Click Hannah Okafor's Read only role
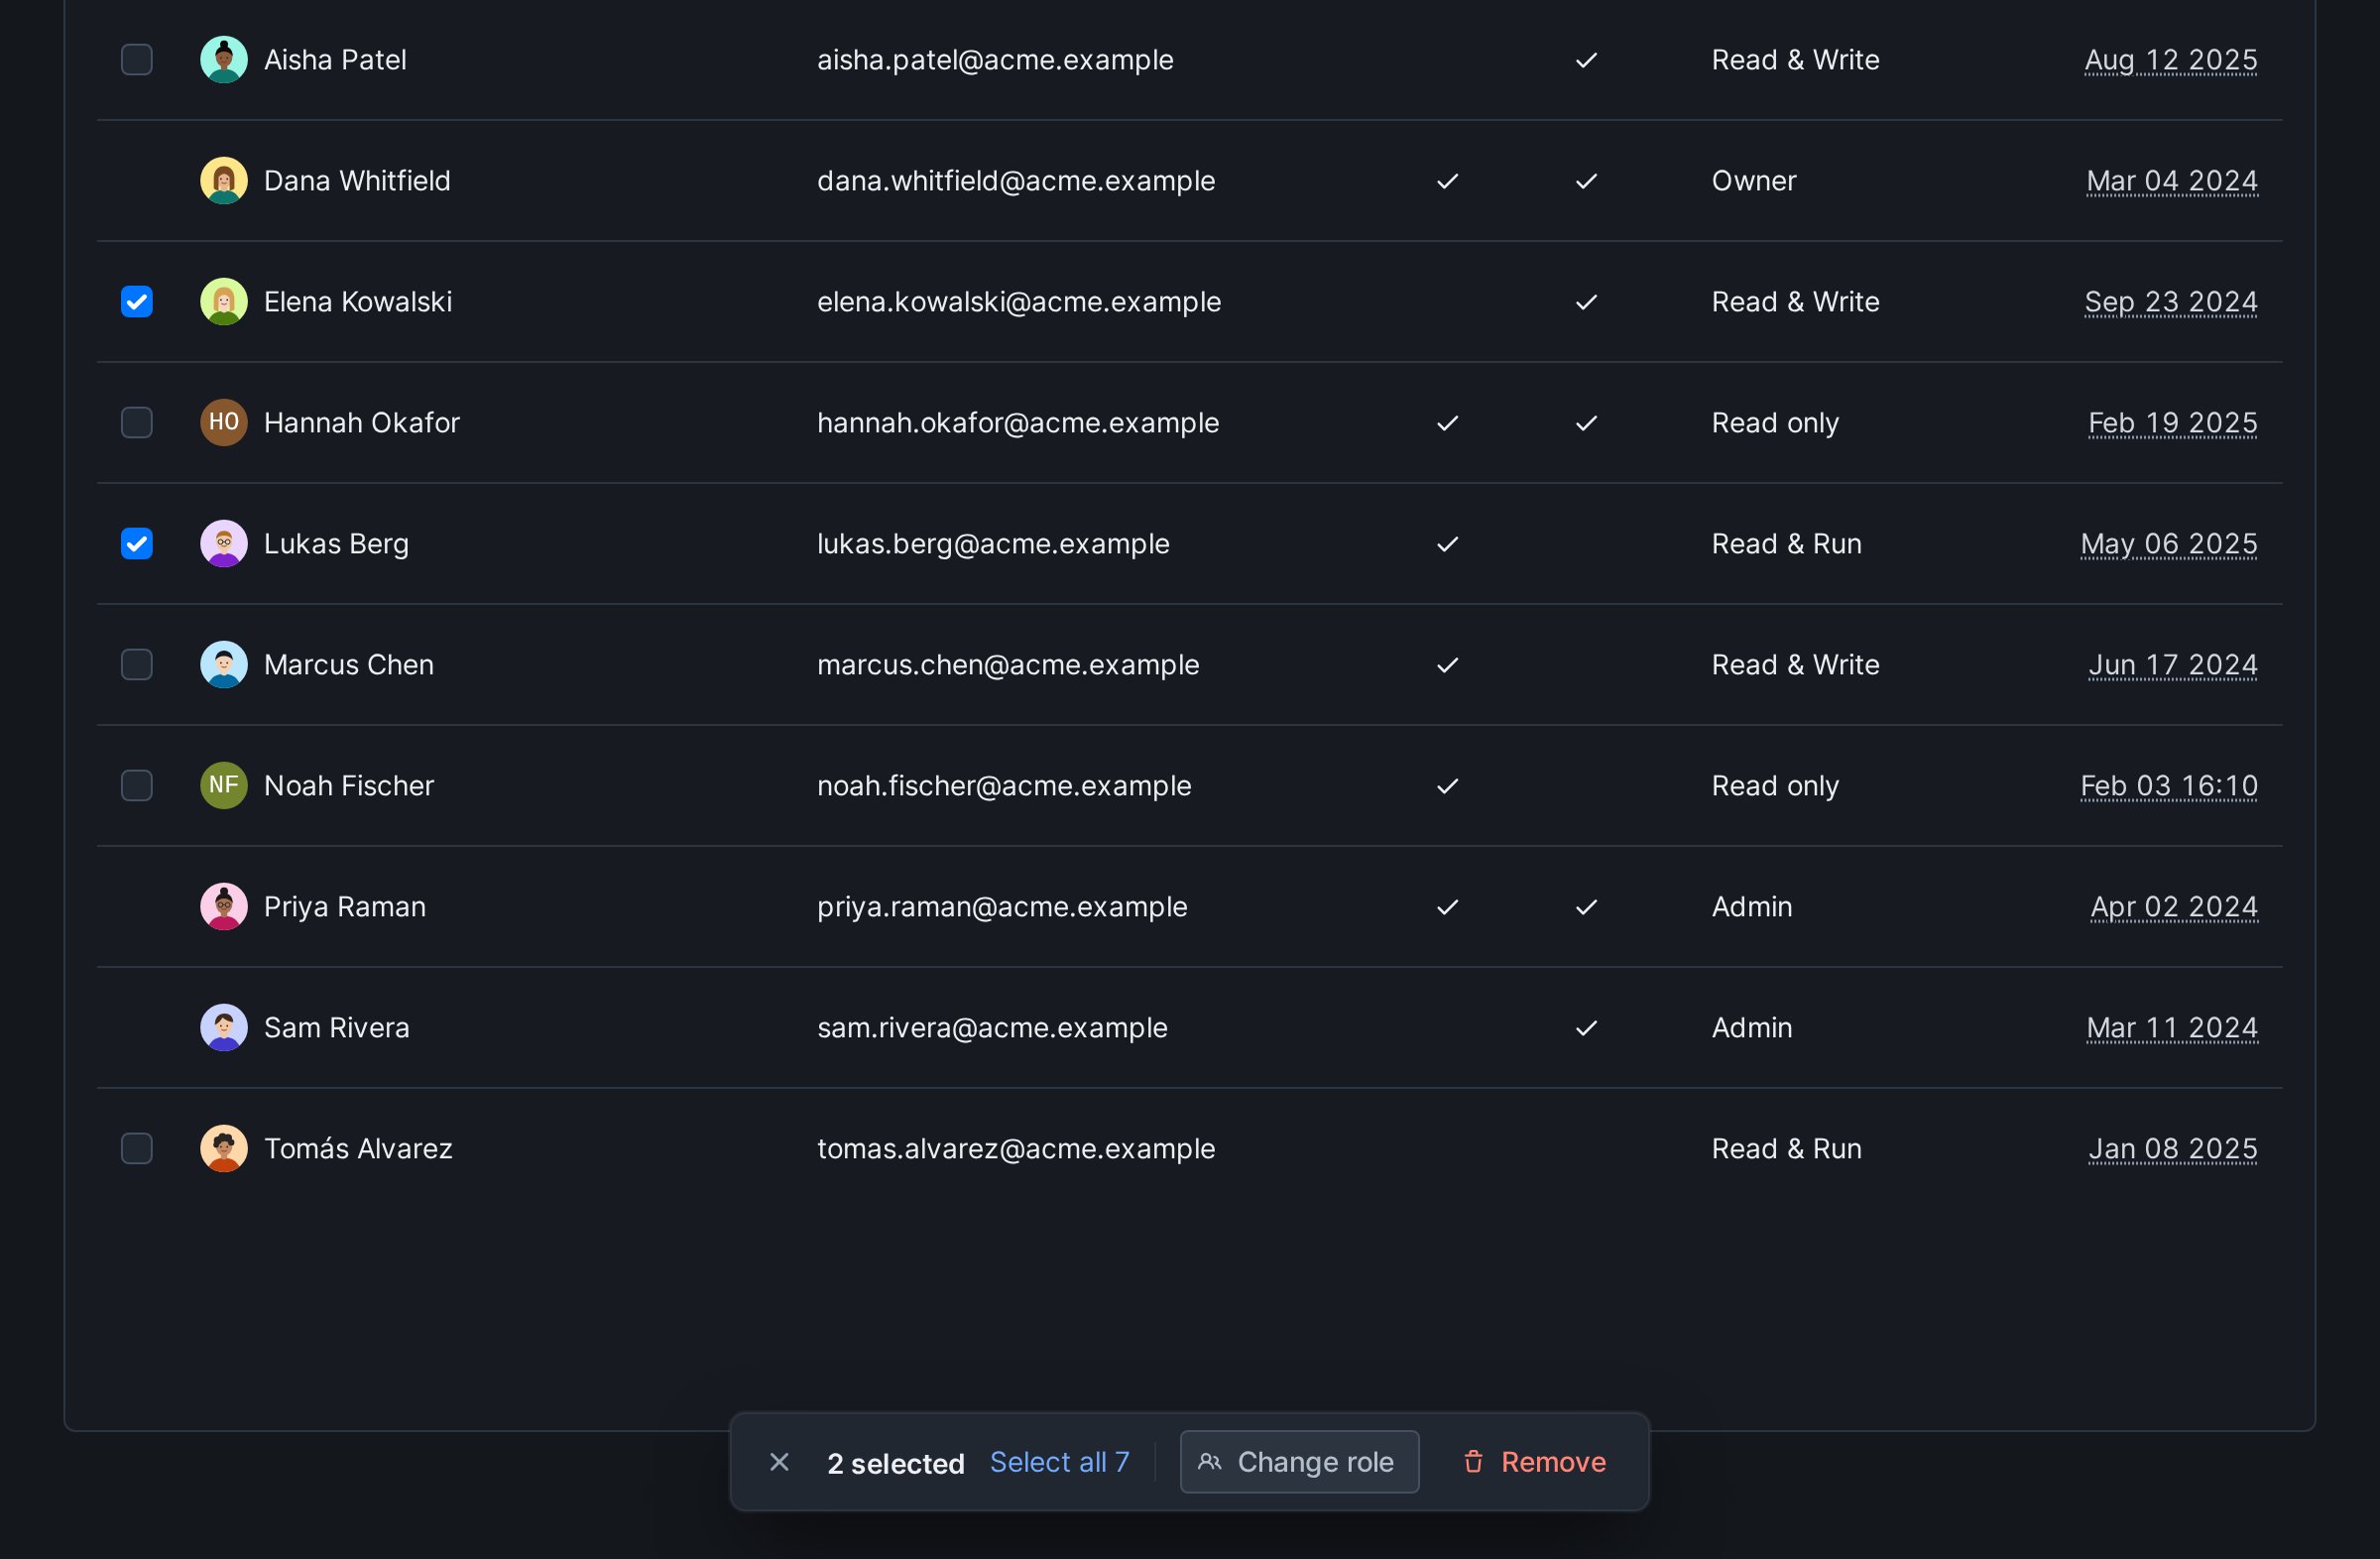The image size is (2380, 1559). [1775, 423]
